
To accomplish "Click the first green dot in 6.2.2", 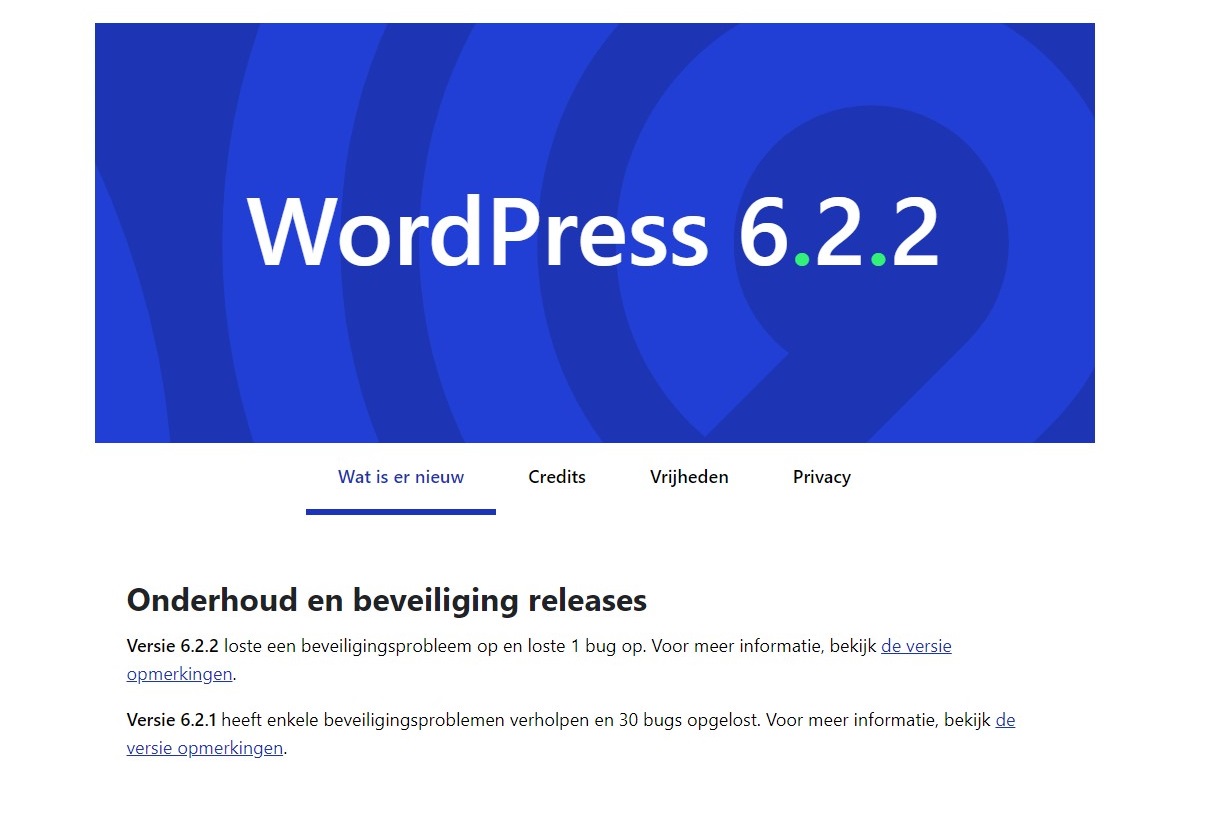I will click(x=802, y=260).
